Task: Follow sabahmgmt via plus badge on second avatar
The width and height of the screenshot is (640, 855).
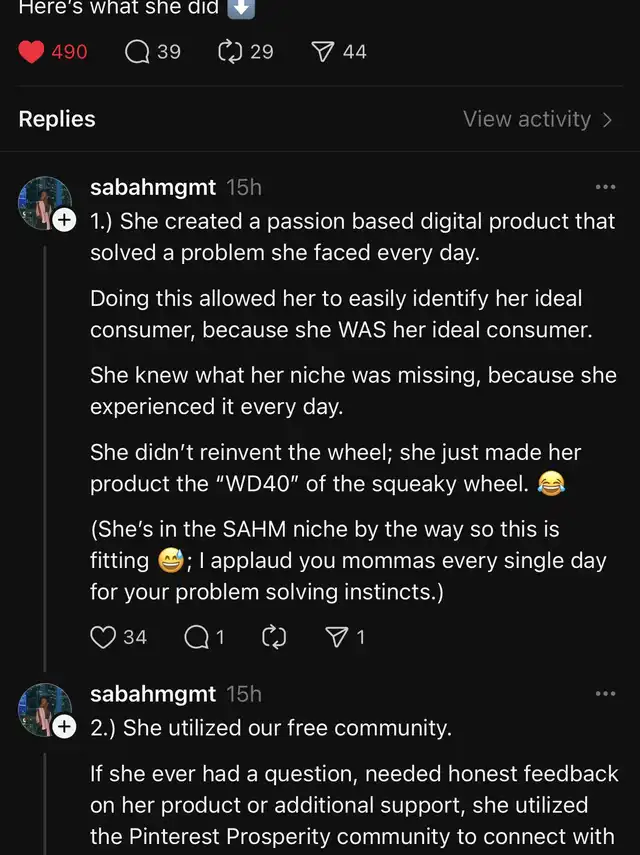Action: [64, 727]
